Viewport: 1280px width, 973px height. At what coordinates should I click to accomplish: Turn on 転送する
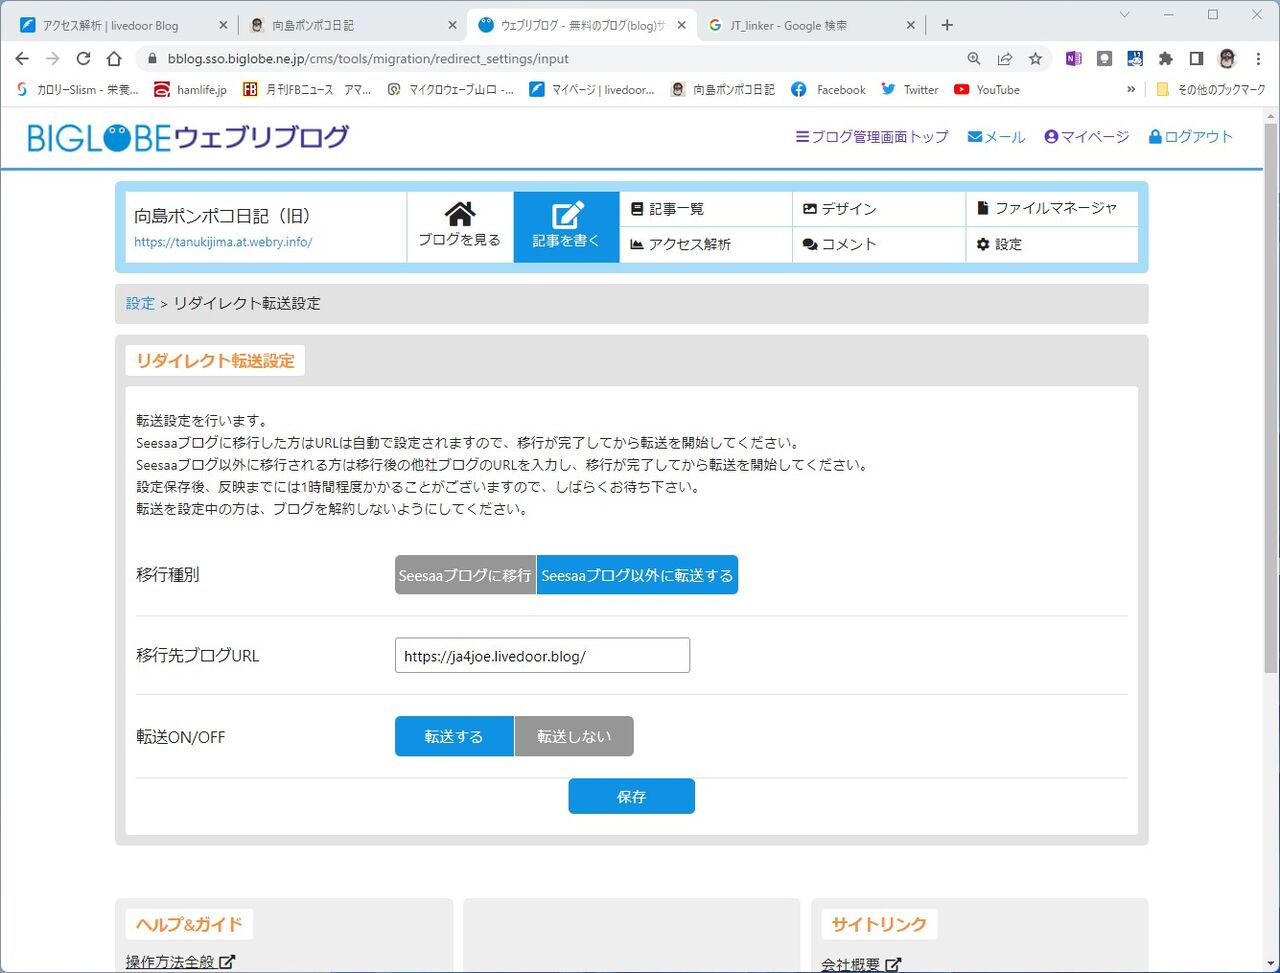point(454,736)
